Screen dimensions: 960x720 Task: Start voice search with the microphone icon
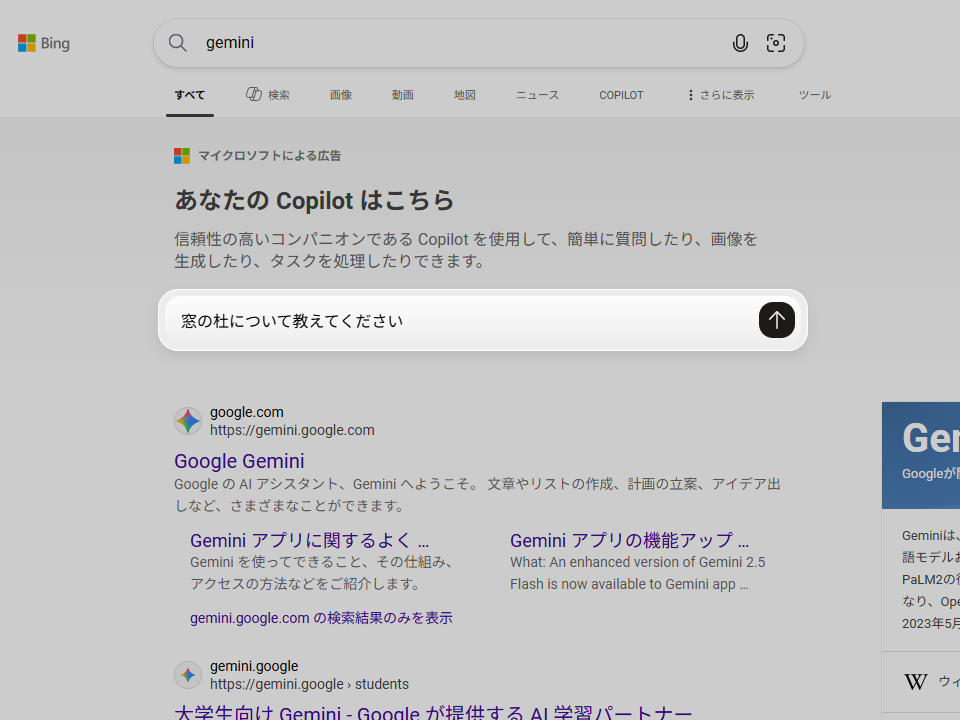(x=740, y=43)
